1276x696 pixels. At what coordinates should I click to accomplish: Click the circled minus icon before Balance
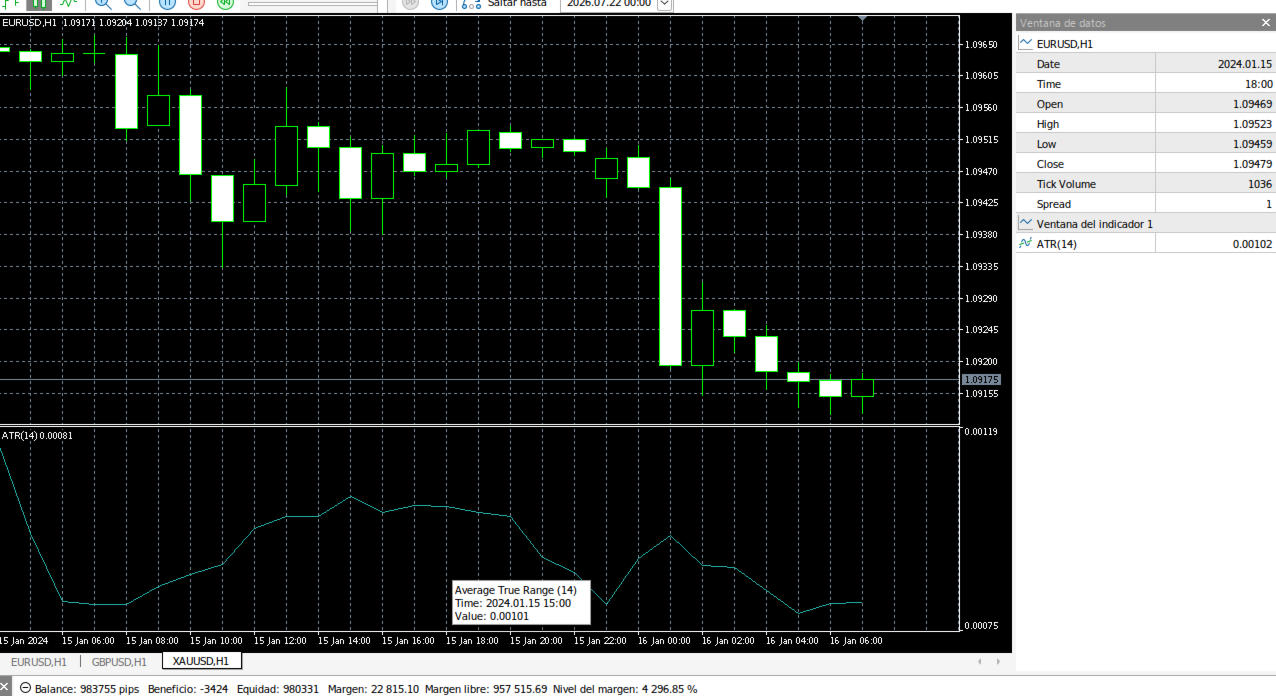25,689
